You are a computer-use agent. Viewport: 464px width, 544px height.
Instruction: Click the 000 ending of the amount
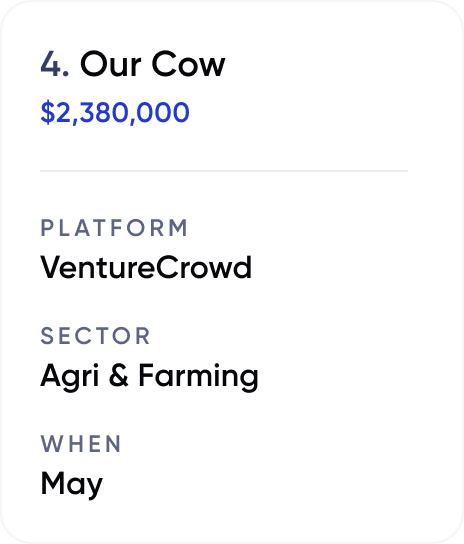(x=163, y=112)
